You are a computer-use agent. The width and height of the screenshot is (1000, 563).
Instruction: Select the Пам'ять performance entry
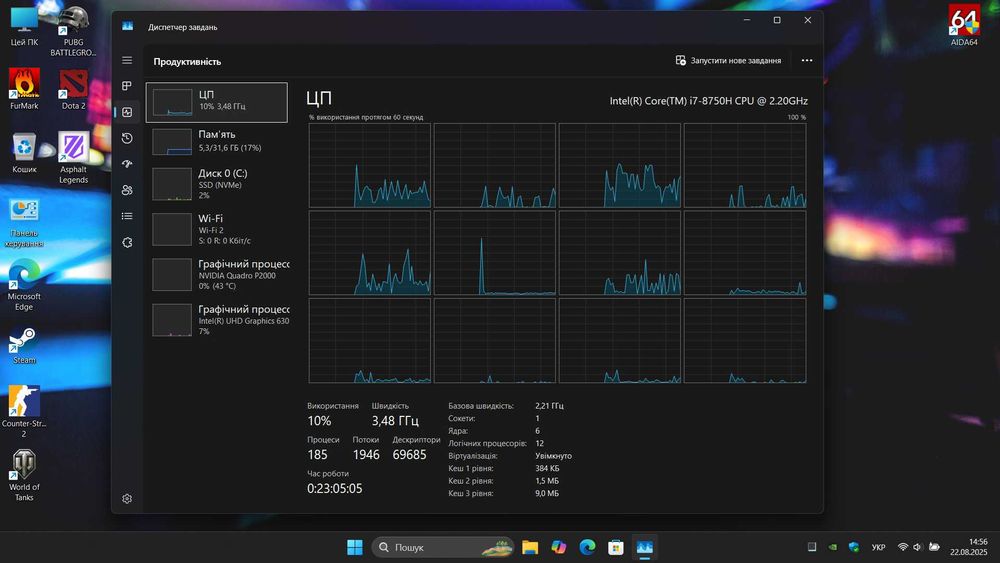tap(217, 142)
